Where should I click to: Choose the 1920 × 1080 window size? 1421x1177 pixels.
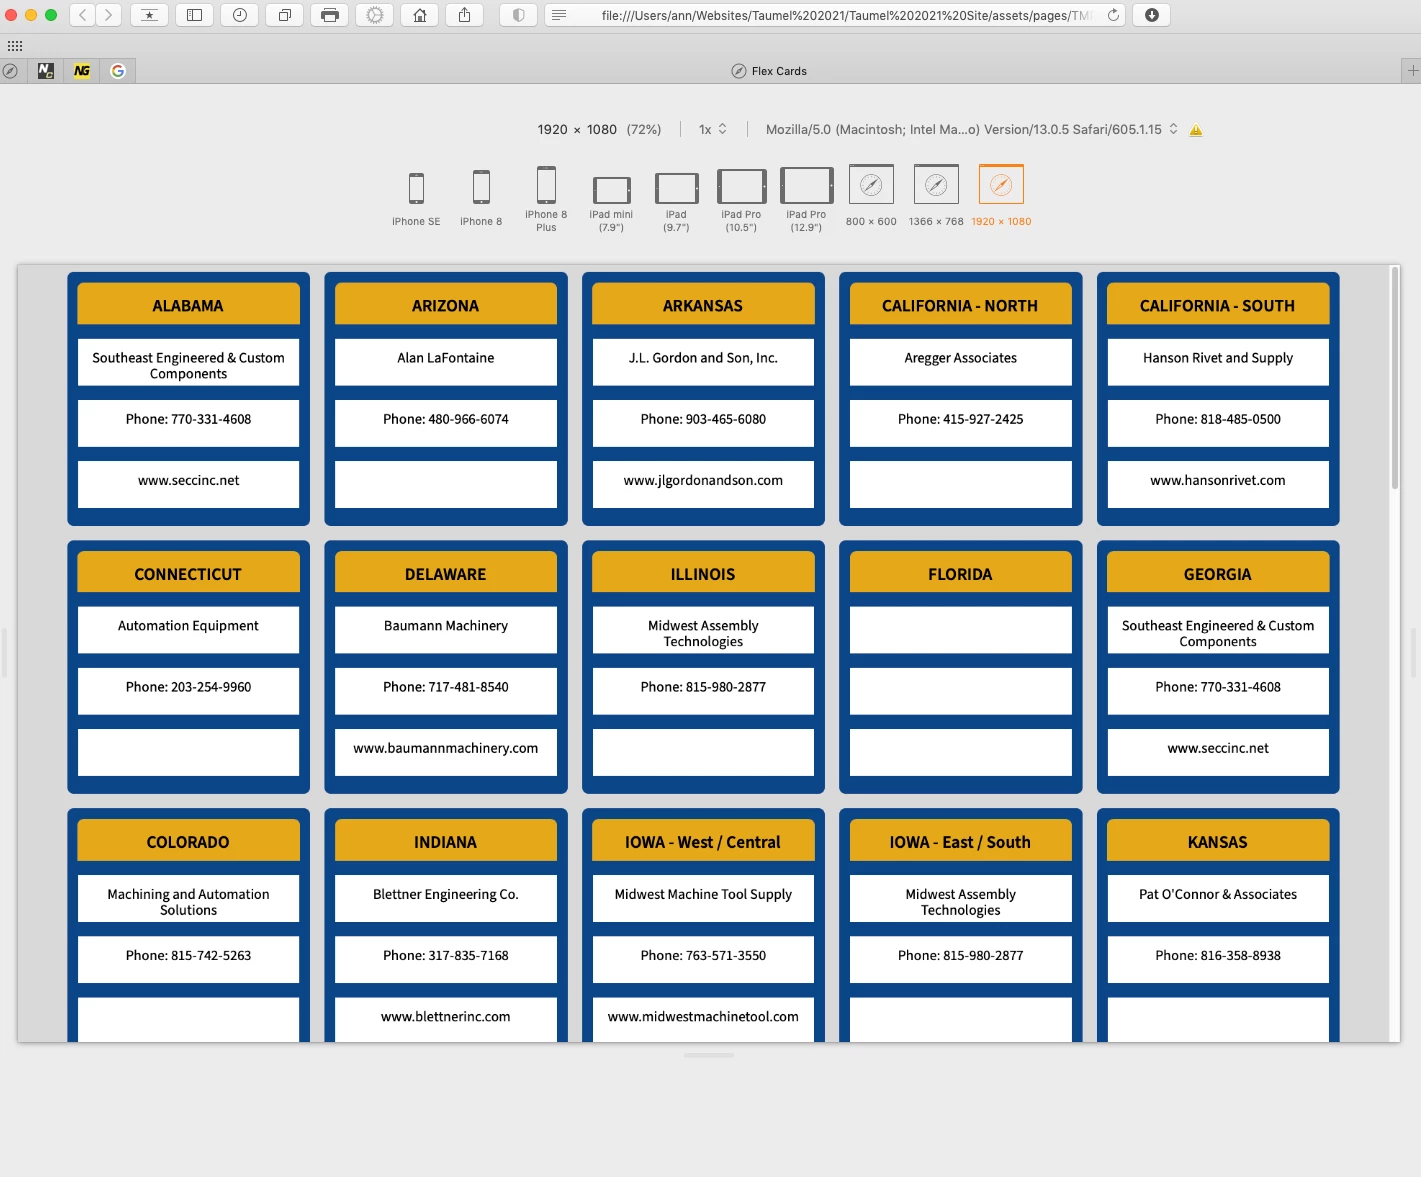(1001, 196)
